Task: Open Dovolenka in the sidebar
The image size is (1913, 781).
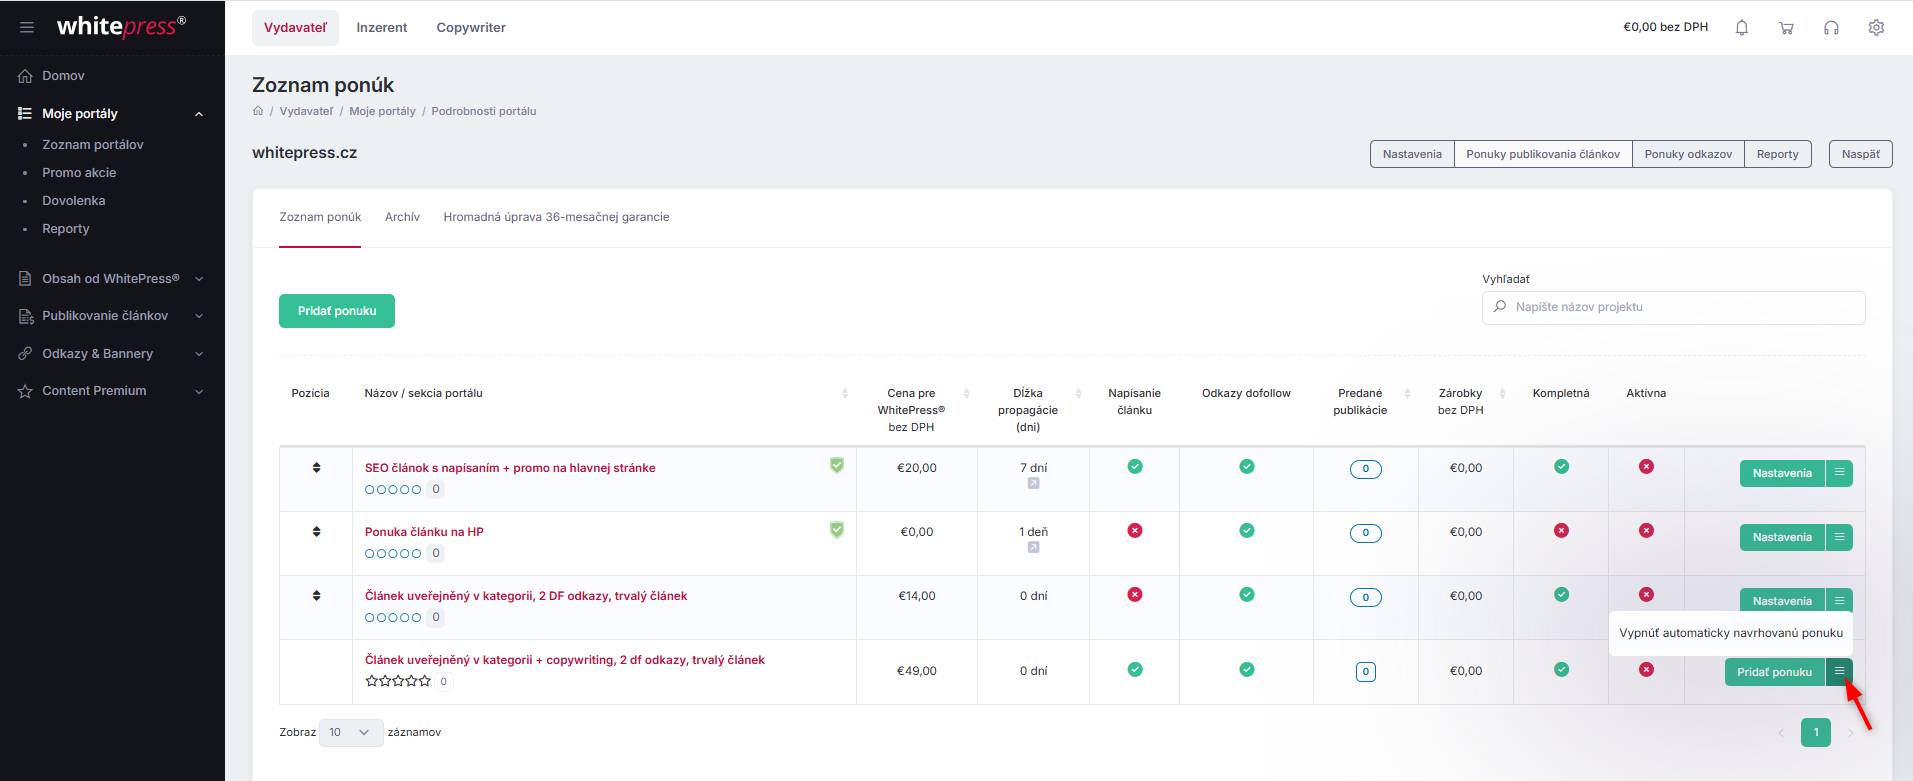Action: pyautogui.click(x=74, y=201)
